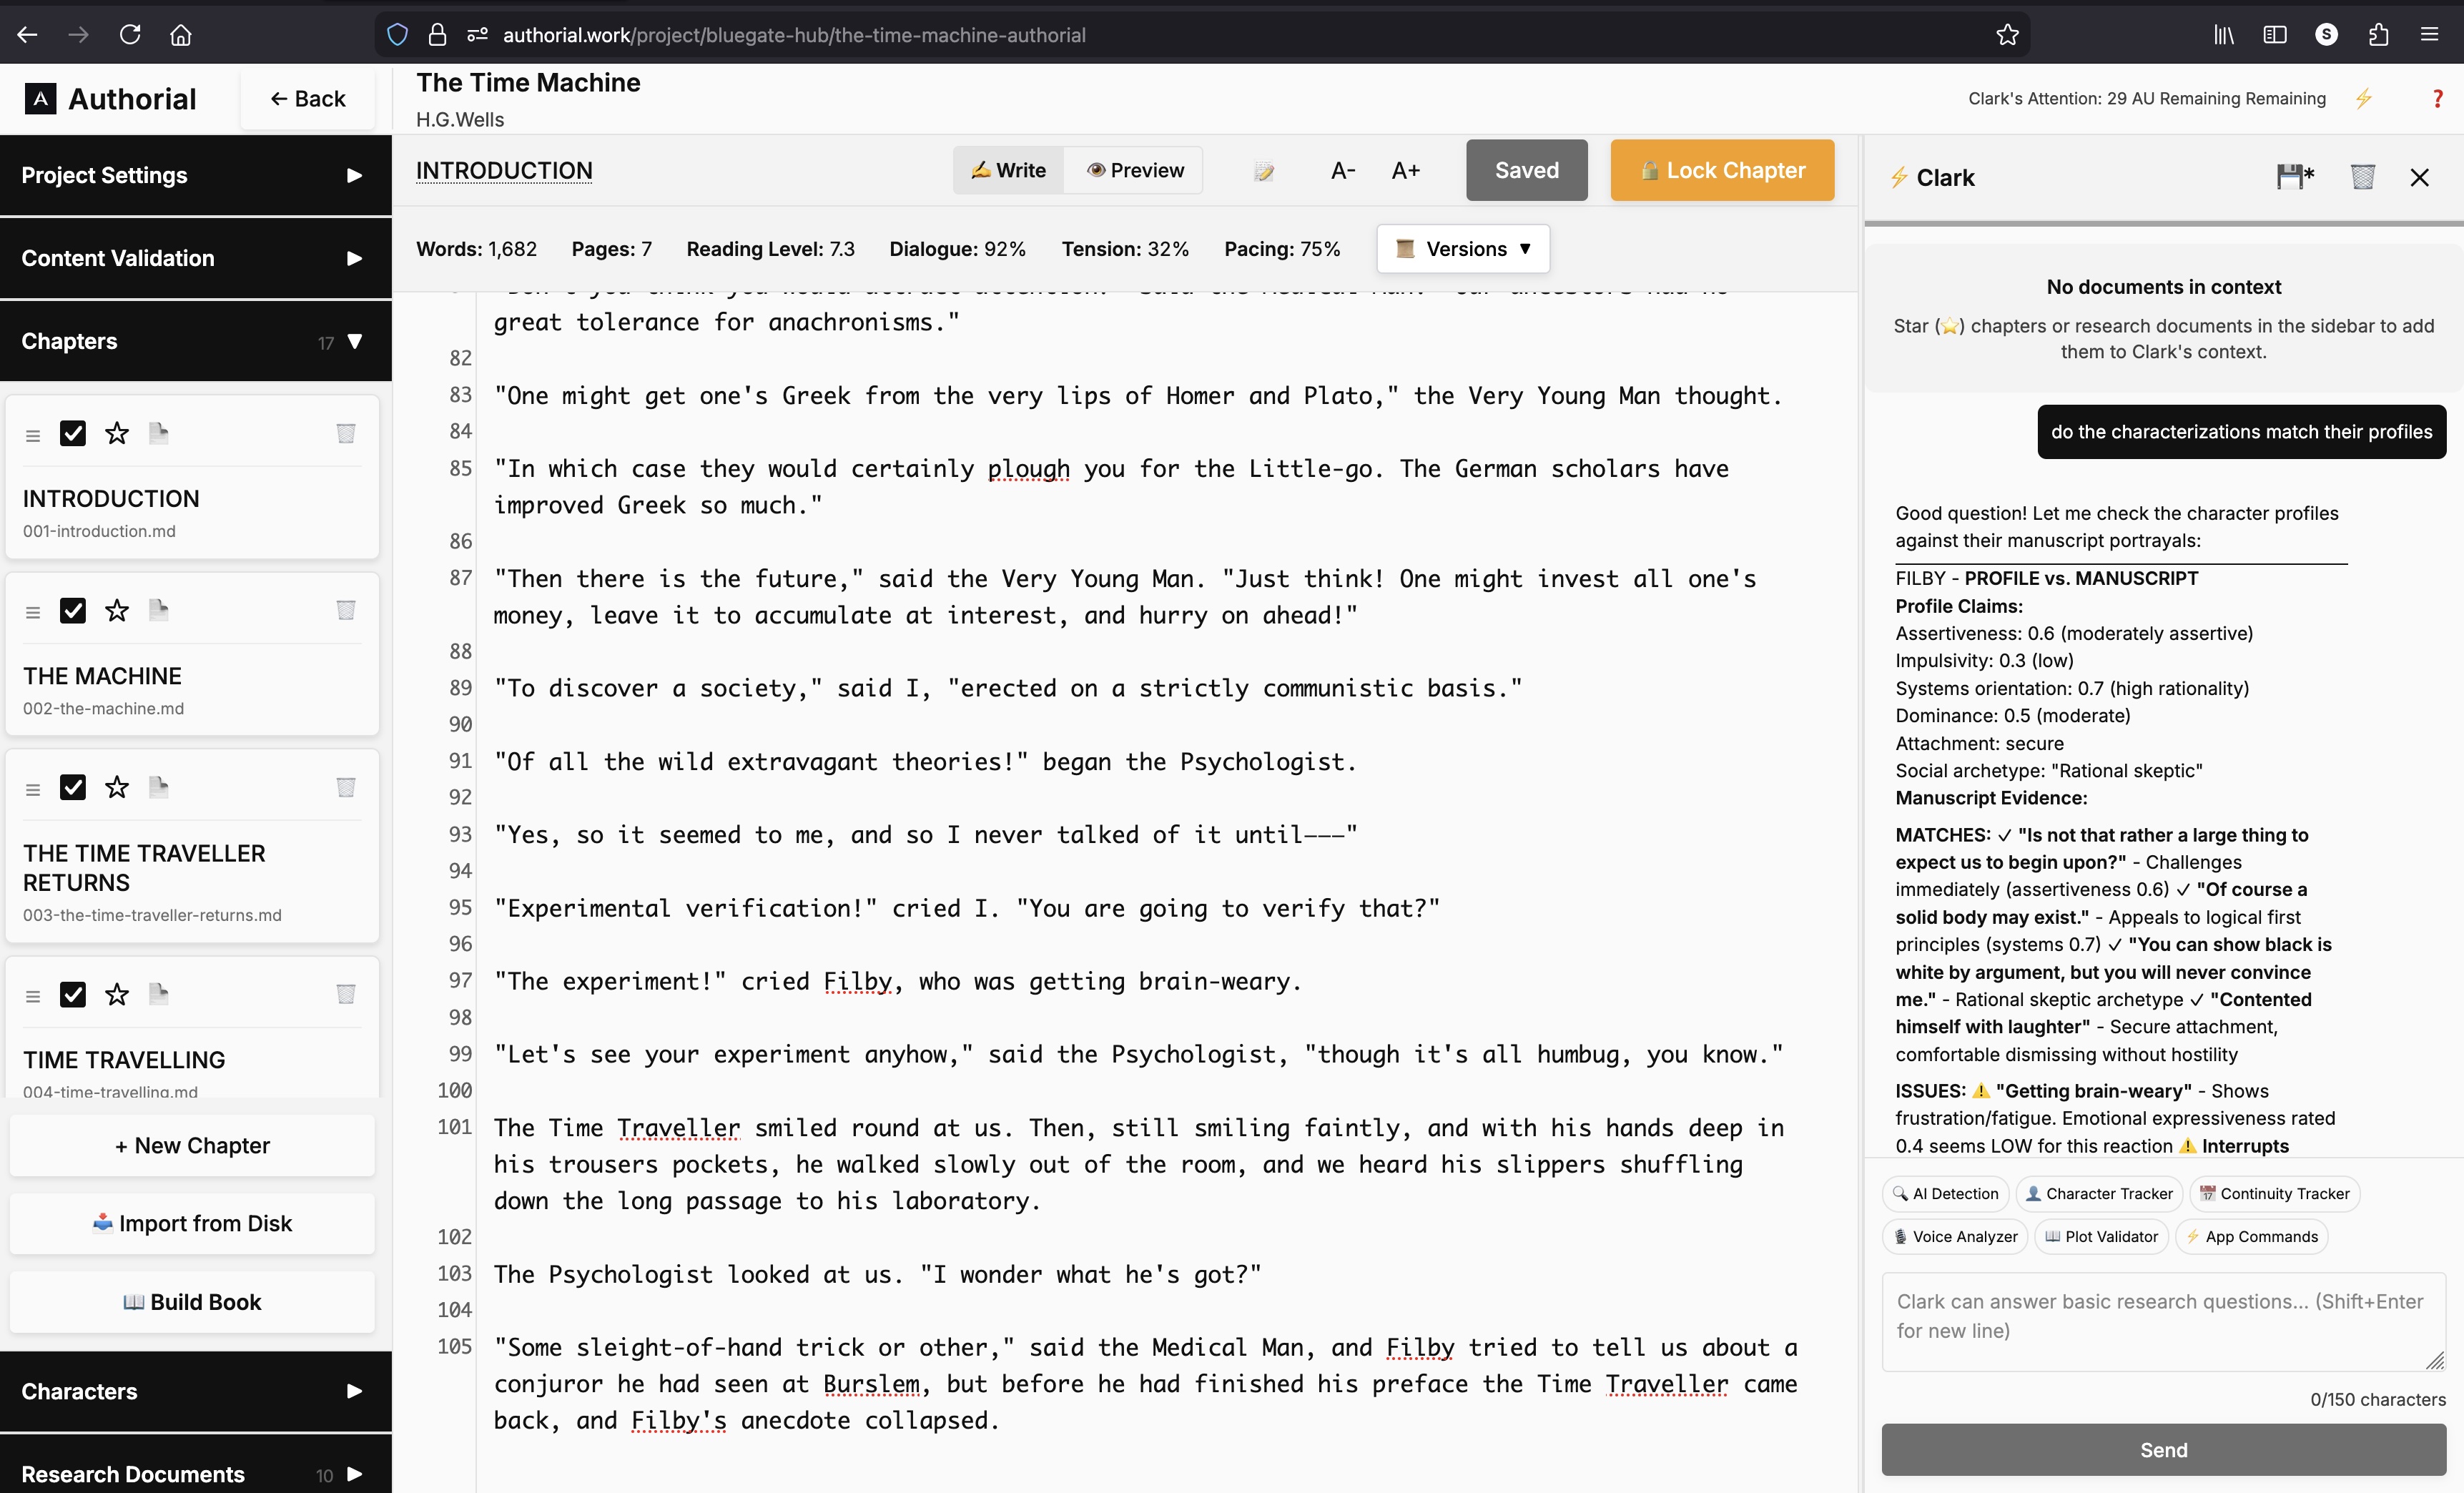Click the Pacing 75% metric
Viewport: 2464px width, 1493px height.
point(1282,248)
